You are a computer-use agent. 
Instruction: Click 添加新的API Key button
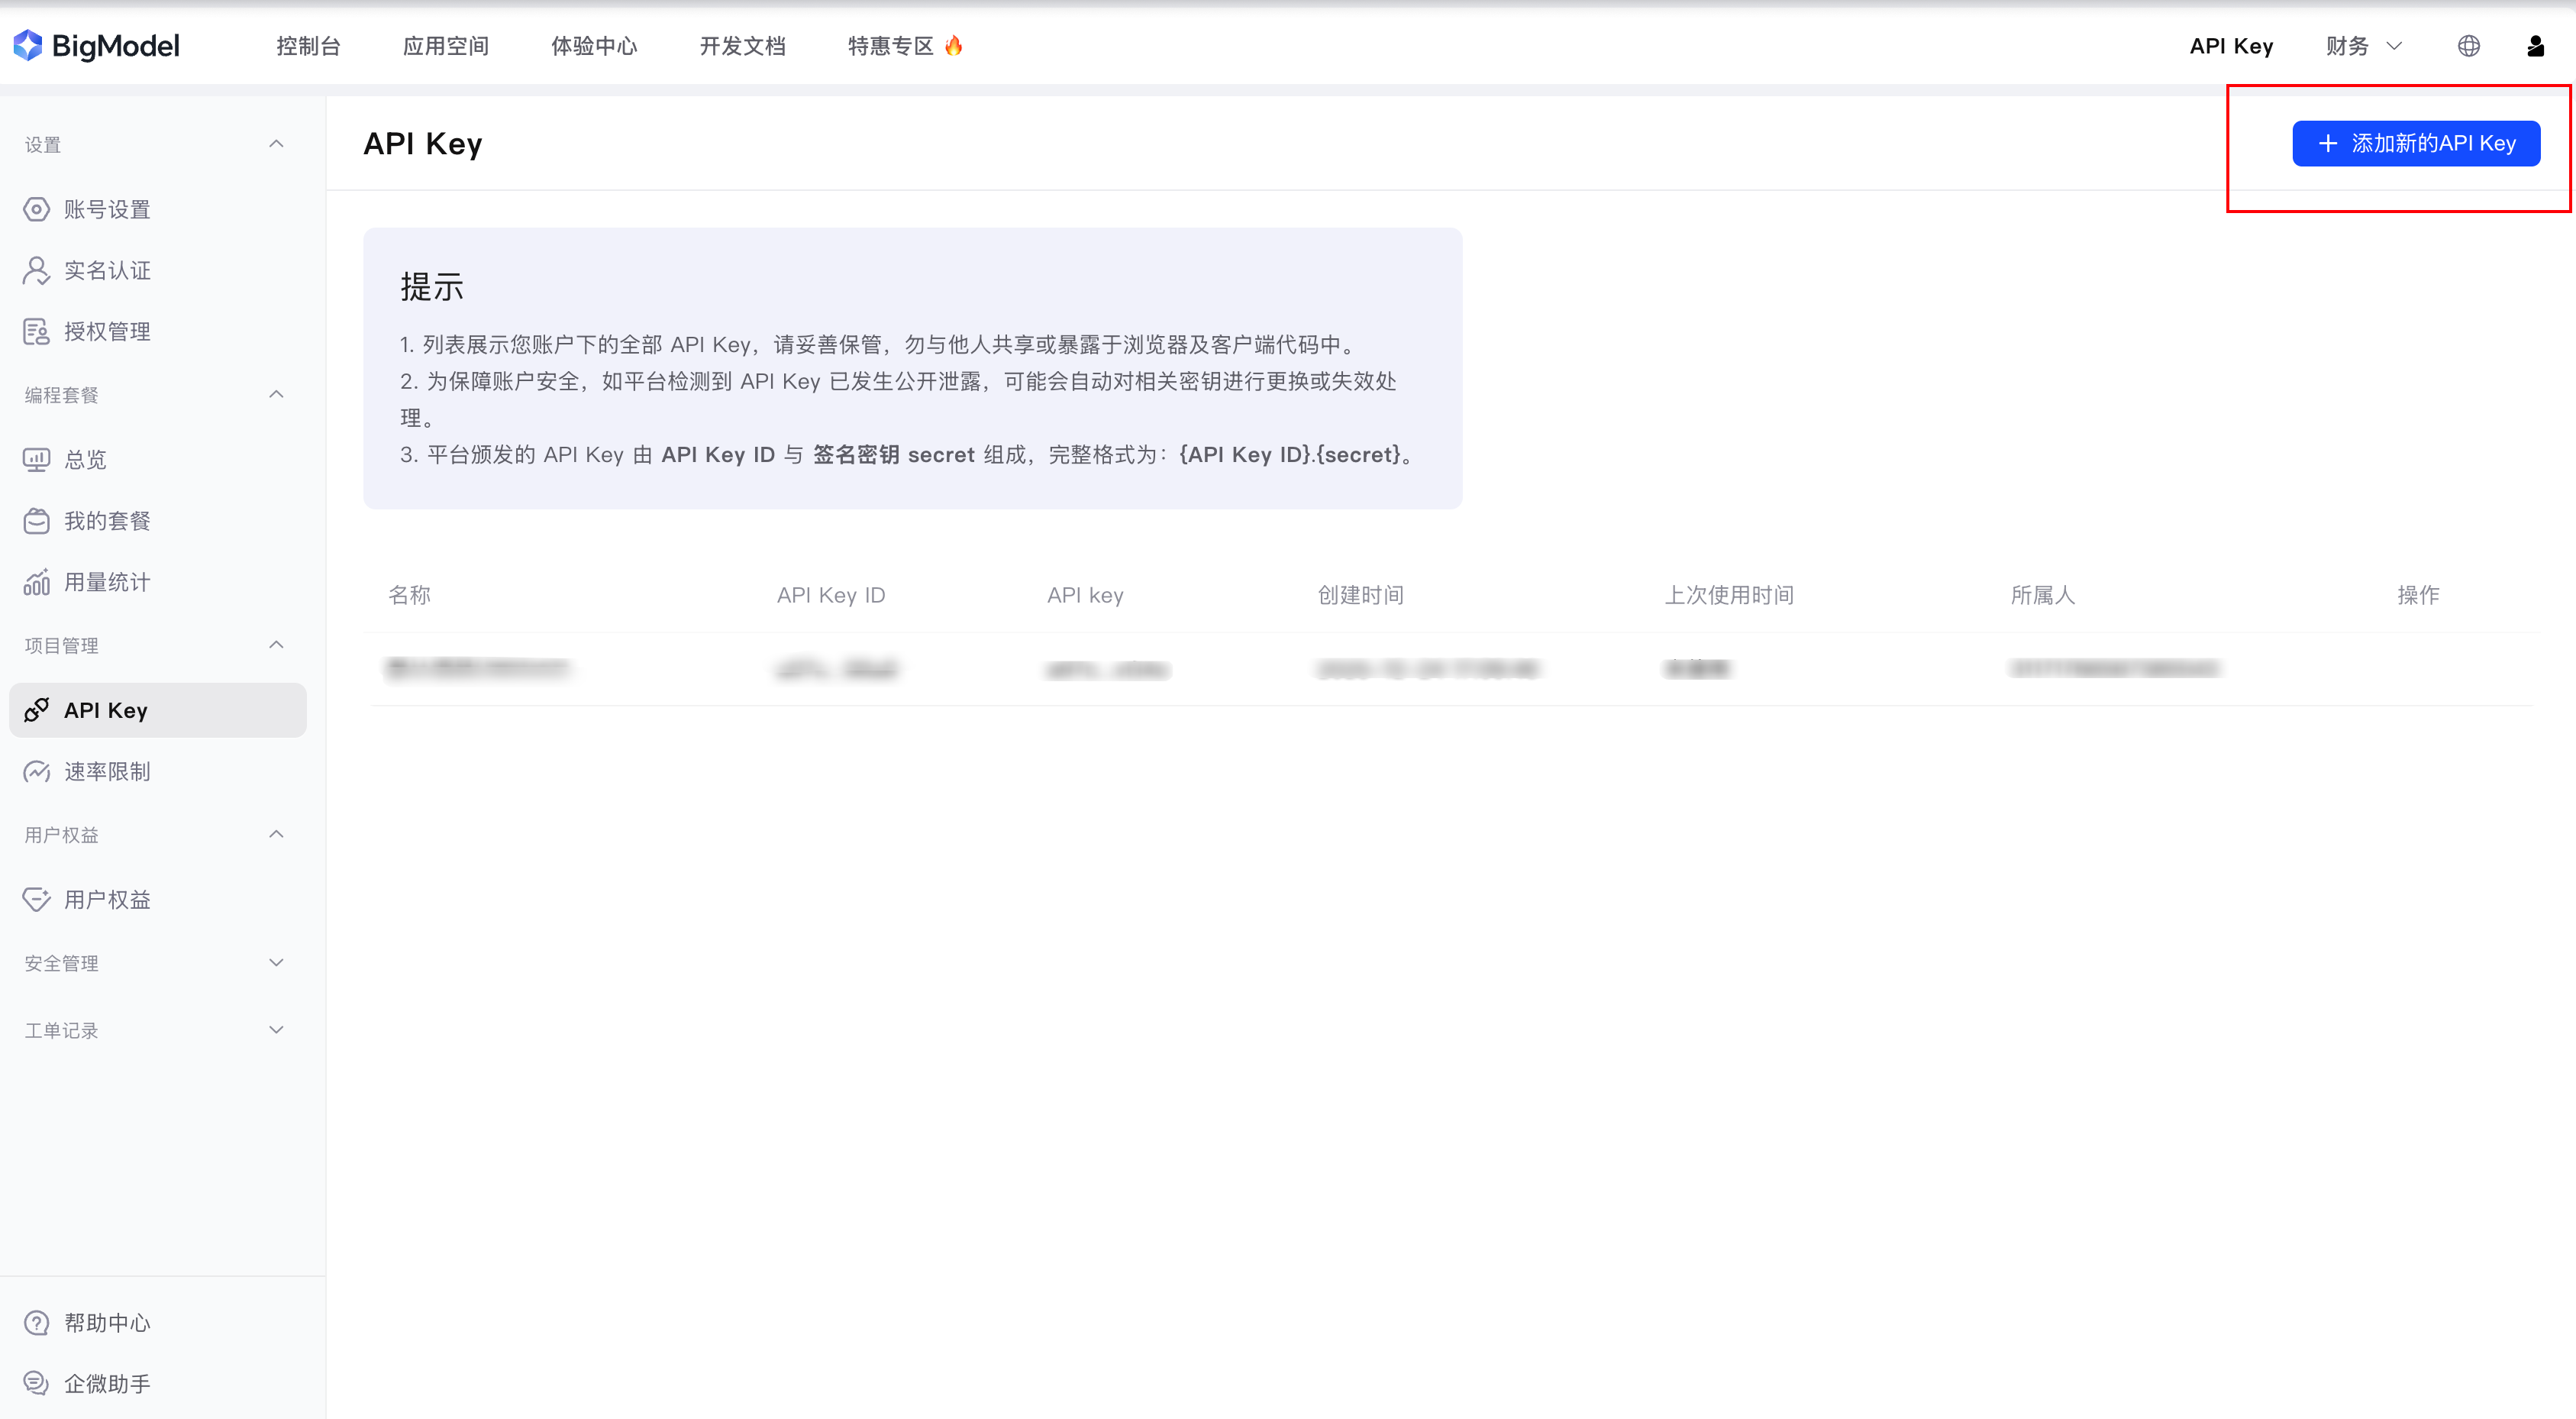point(2415,143)
